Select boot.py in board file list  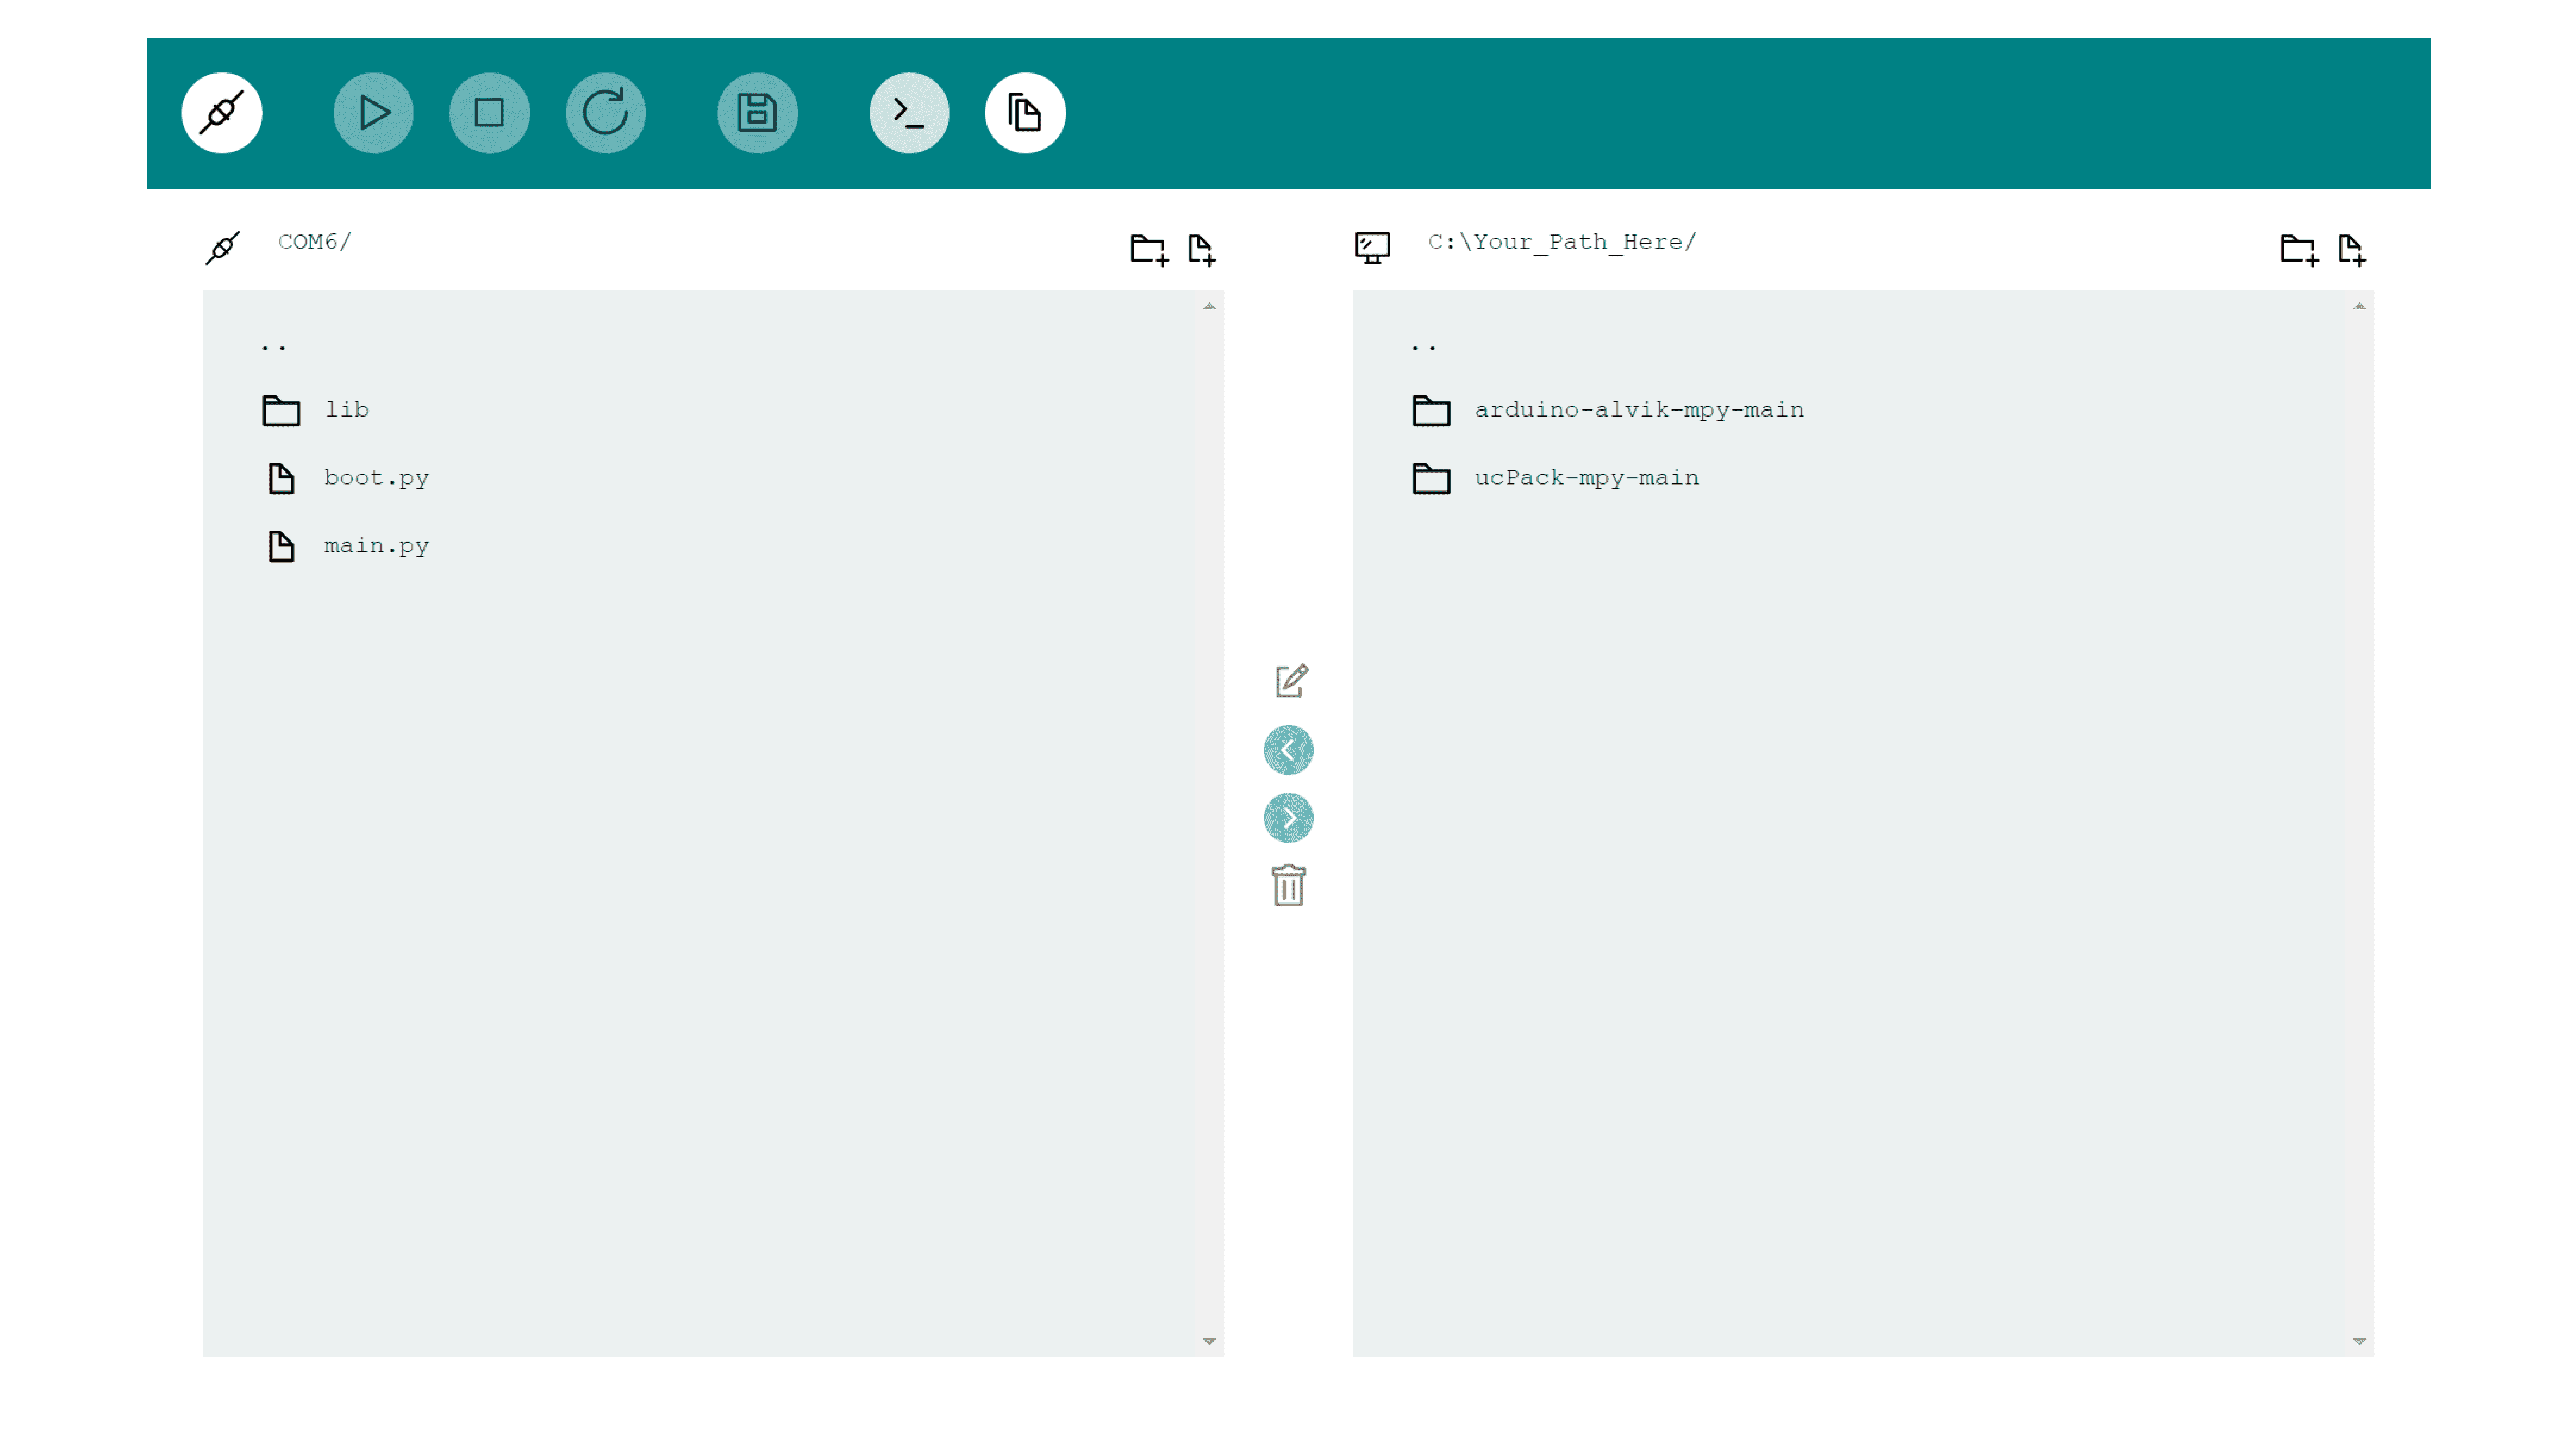pyautogui.click(x=375, y=478)
